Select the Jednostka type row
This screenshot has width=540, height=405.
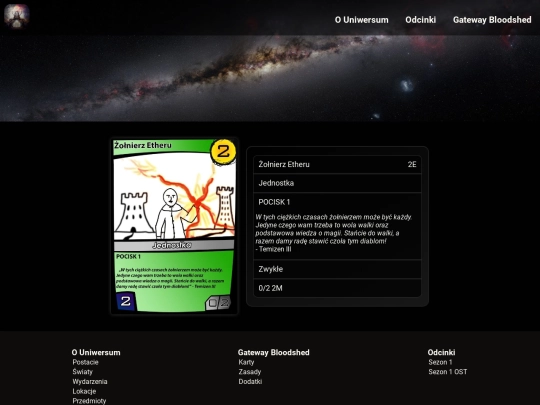[x=337, y=183]
